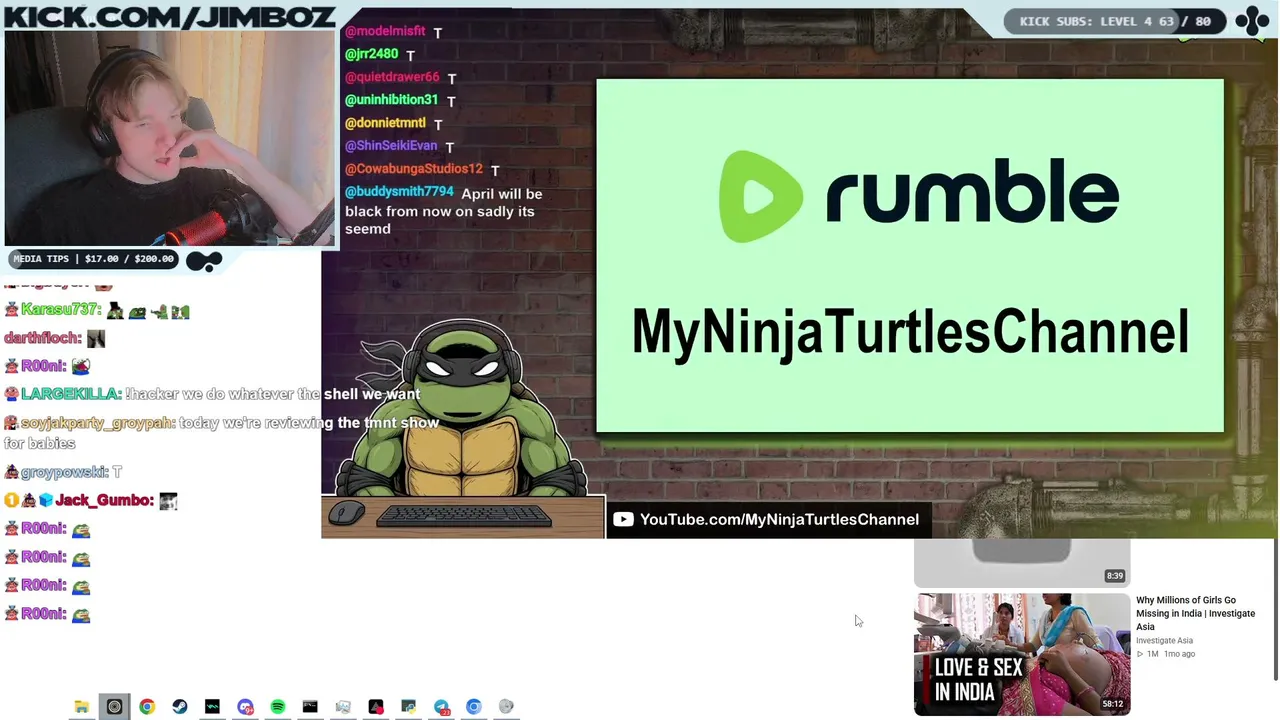Click username Karasu737 in Kick chat
The image size is (1280, 720).
[61, 310]
